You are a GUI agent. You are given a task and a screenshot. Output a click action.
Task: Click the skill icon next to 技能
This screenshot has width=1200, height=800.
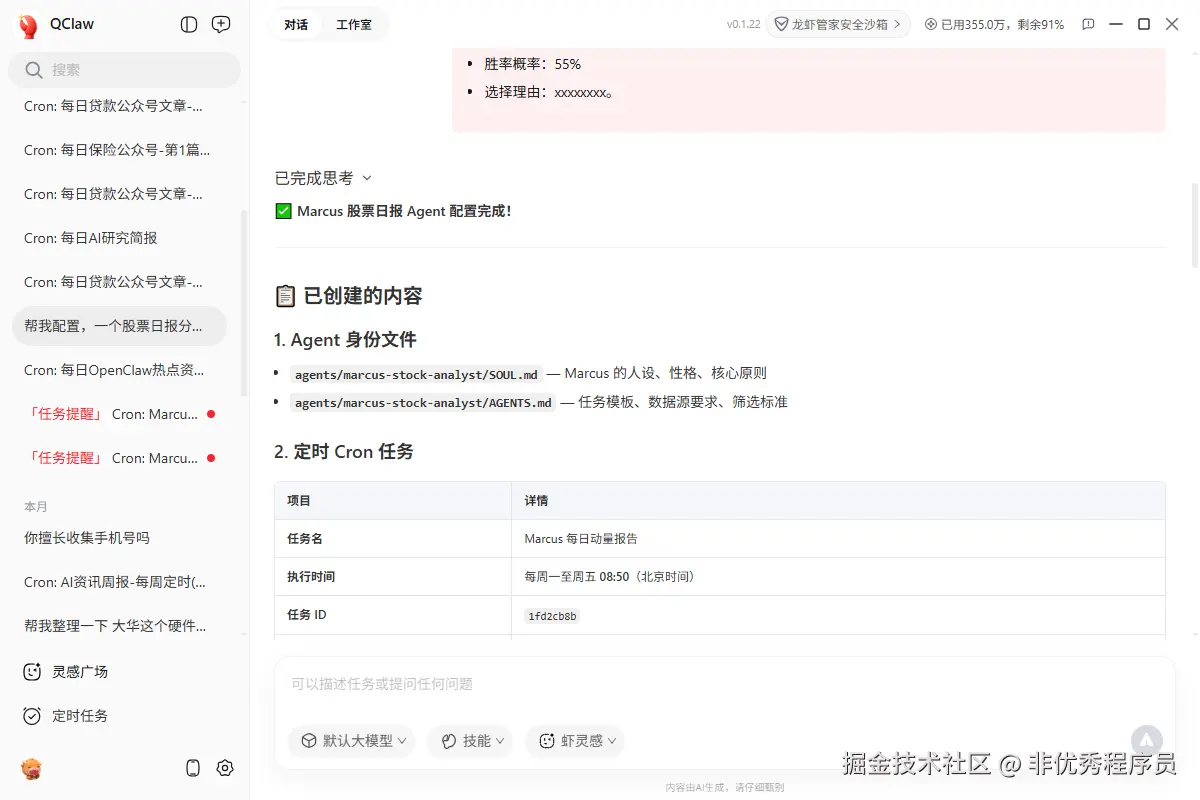click(449, 741)
